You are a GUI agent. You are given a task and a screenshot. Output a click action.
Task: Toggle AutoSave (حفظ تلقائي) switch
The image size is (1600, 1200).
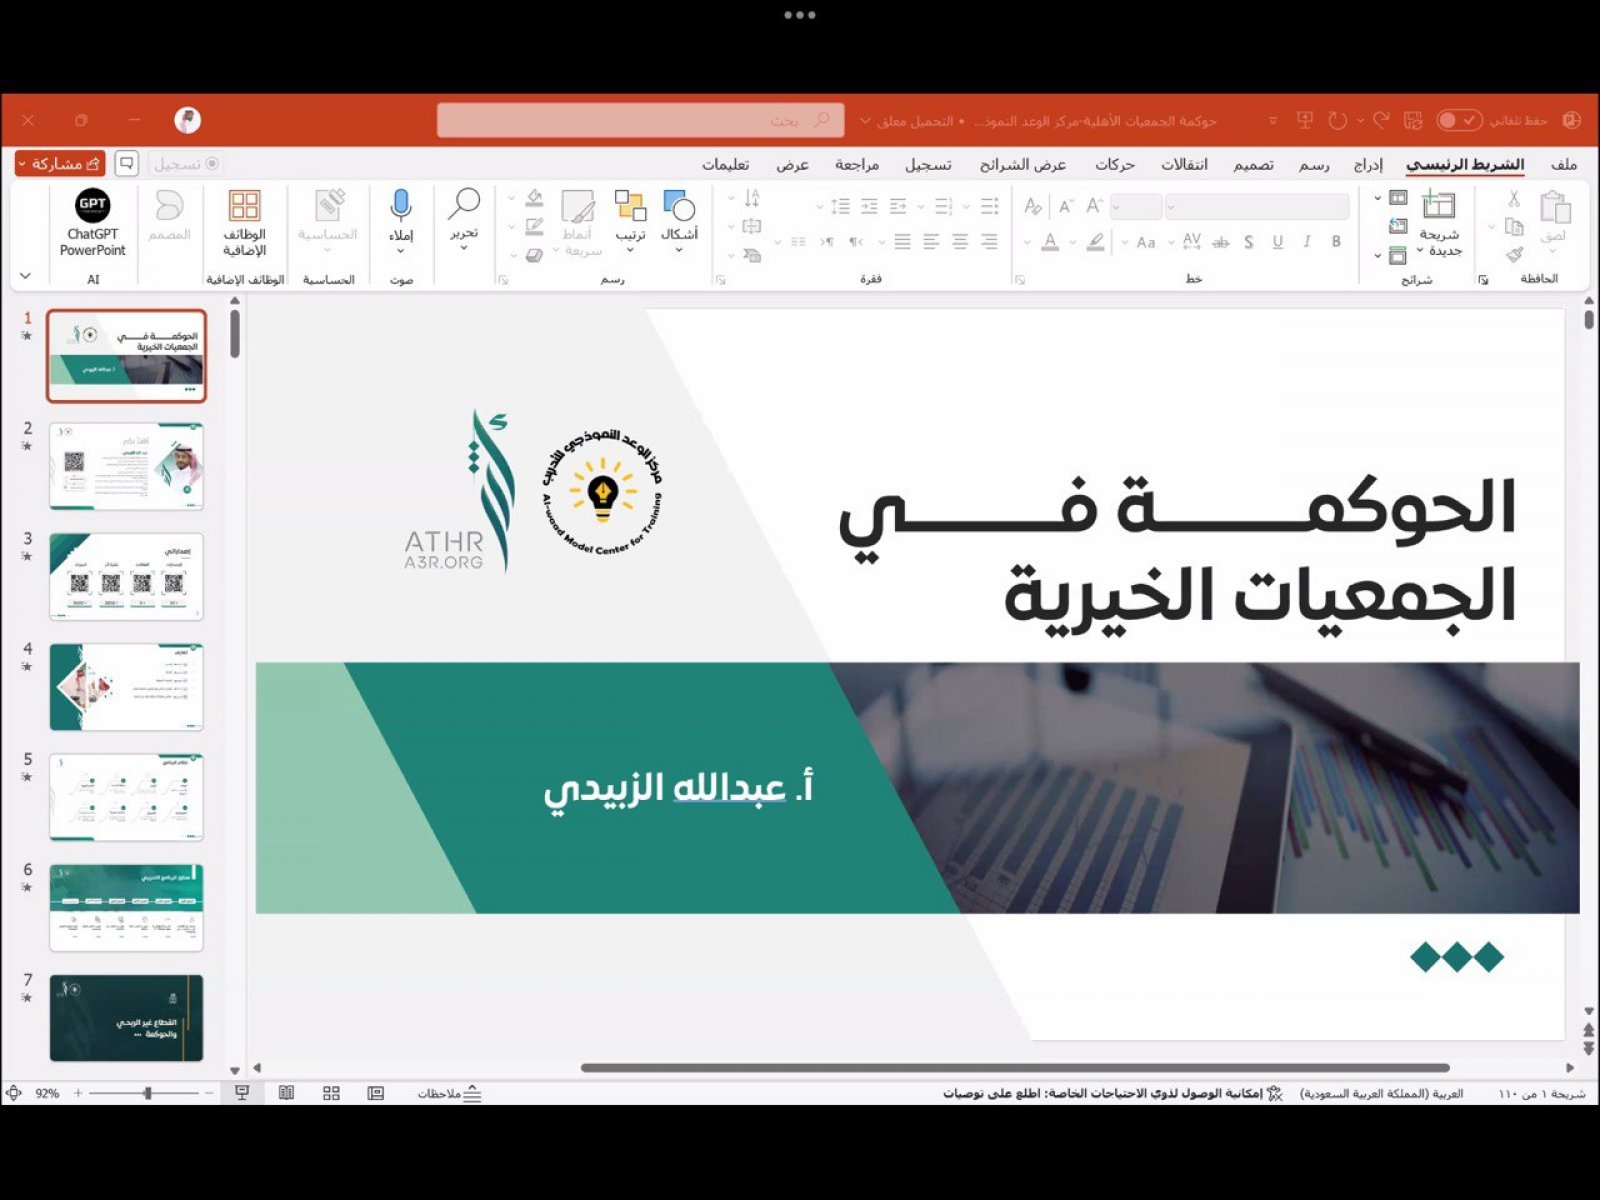pos(1458,120)
